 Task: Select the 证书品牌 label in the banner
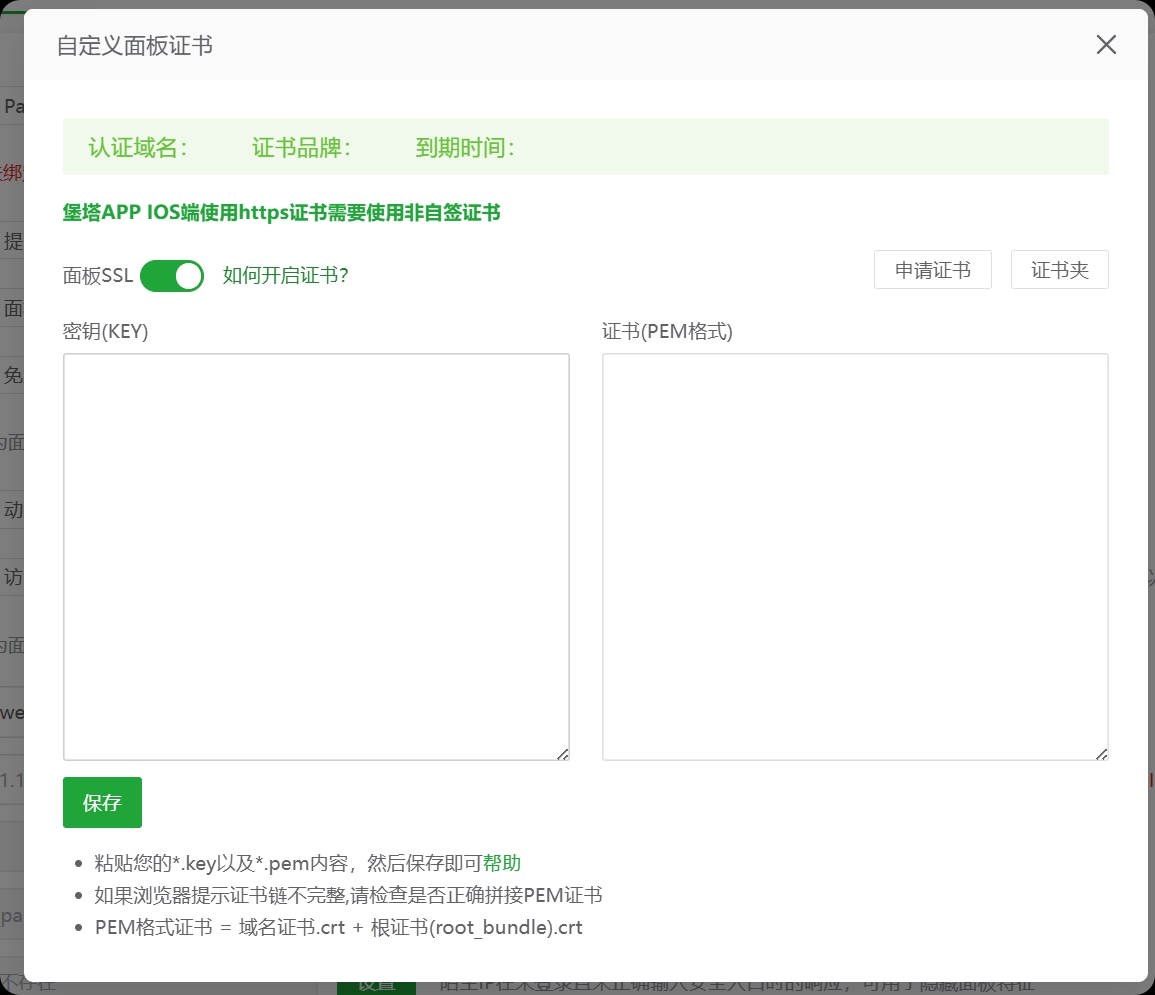tap(301, 148)
